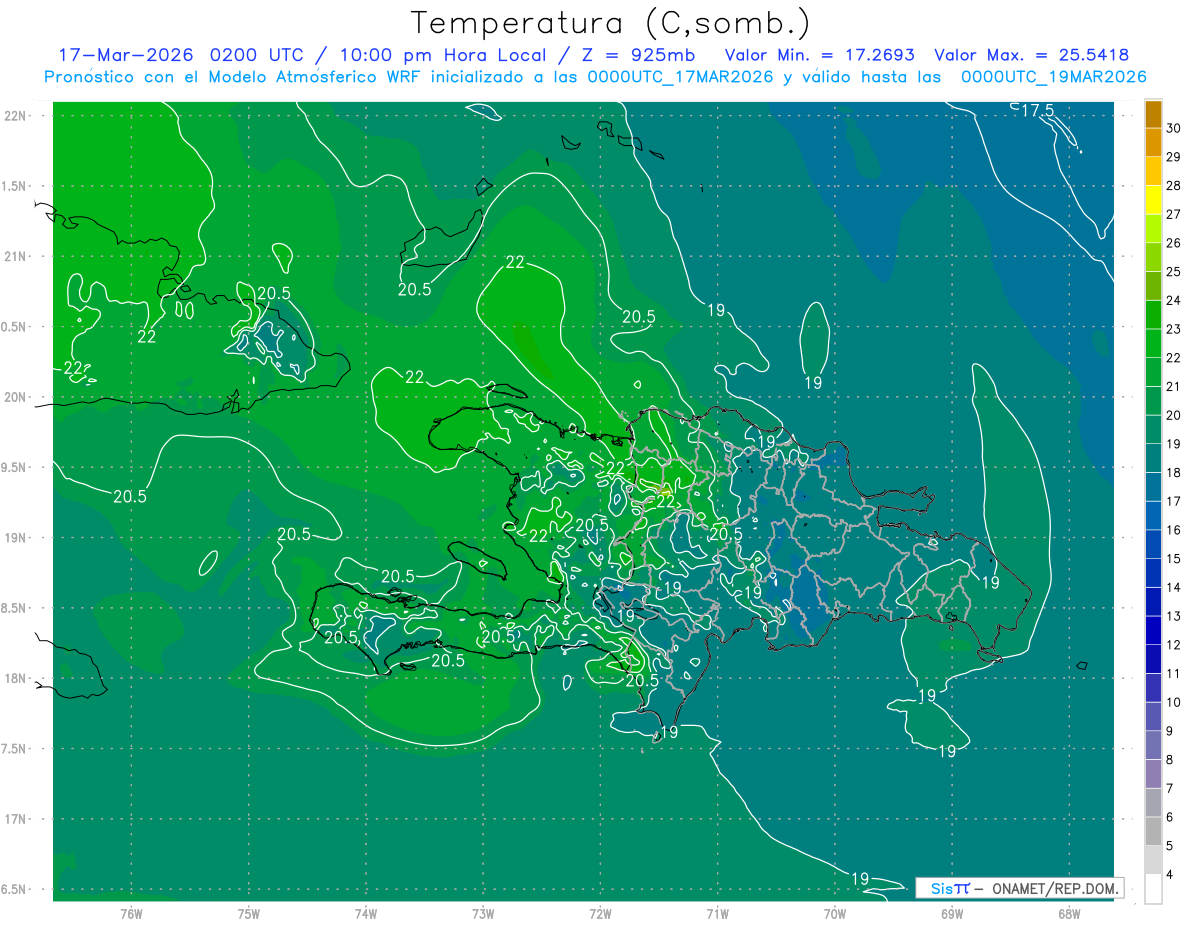1200x927 pixels.
Task: Click the Temperatura (C,somb.) chart title
Action: [611, 22]
